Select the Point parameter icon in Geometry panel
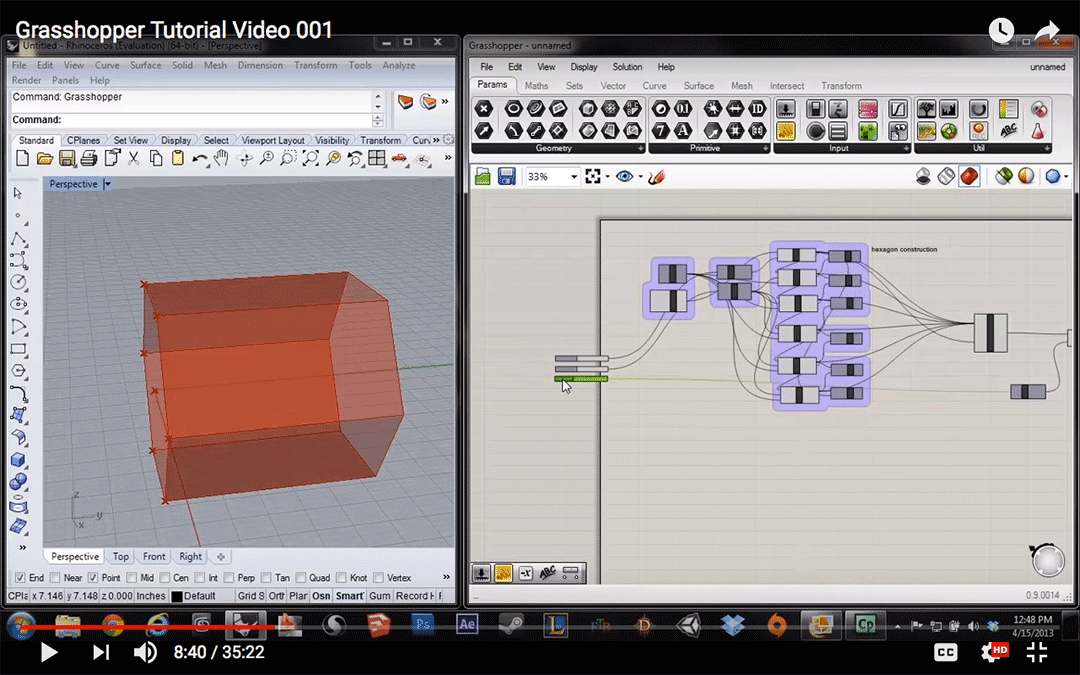The image size is (1080, 675). [484, 109]
